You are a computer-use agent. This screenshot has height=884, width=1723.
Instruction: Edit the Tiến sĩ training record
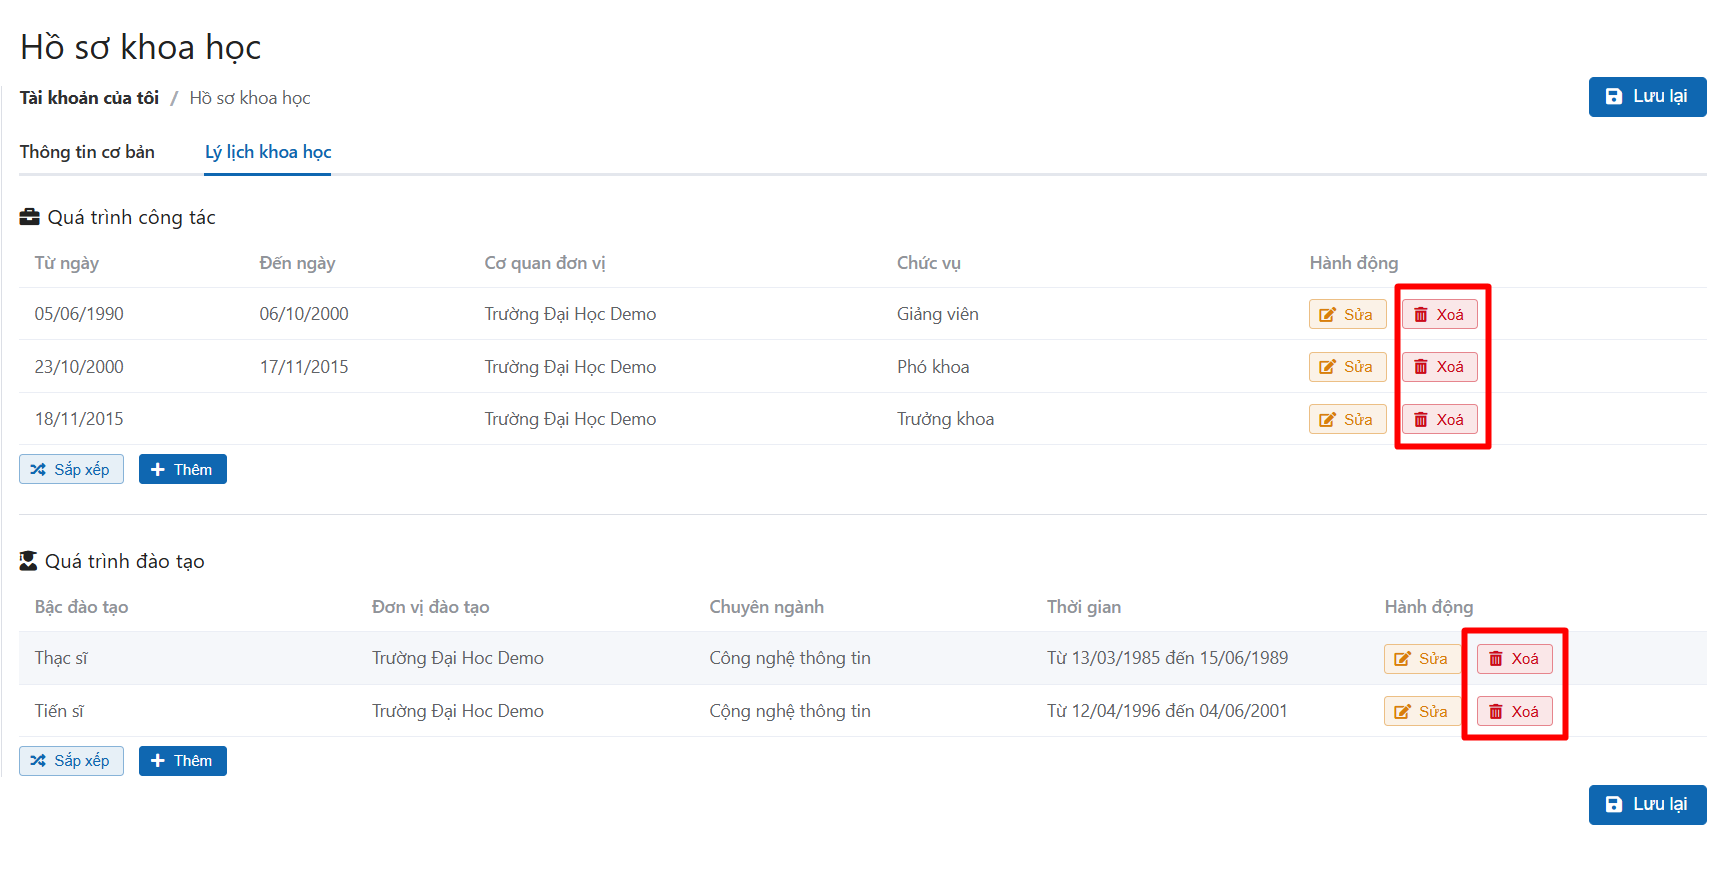click(x=1421, y=711)
